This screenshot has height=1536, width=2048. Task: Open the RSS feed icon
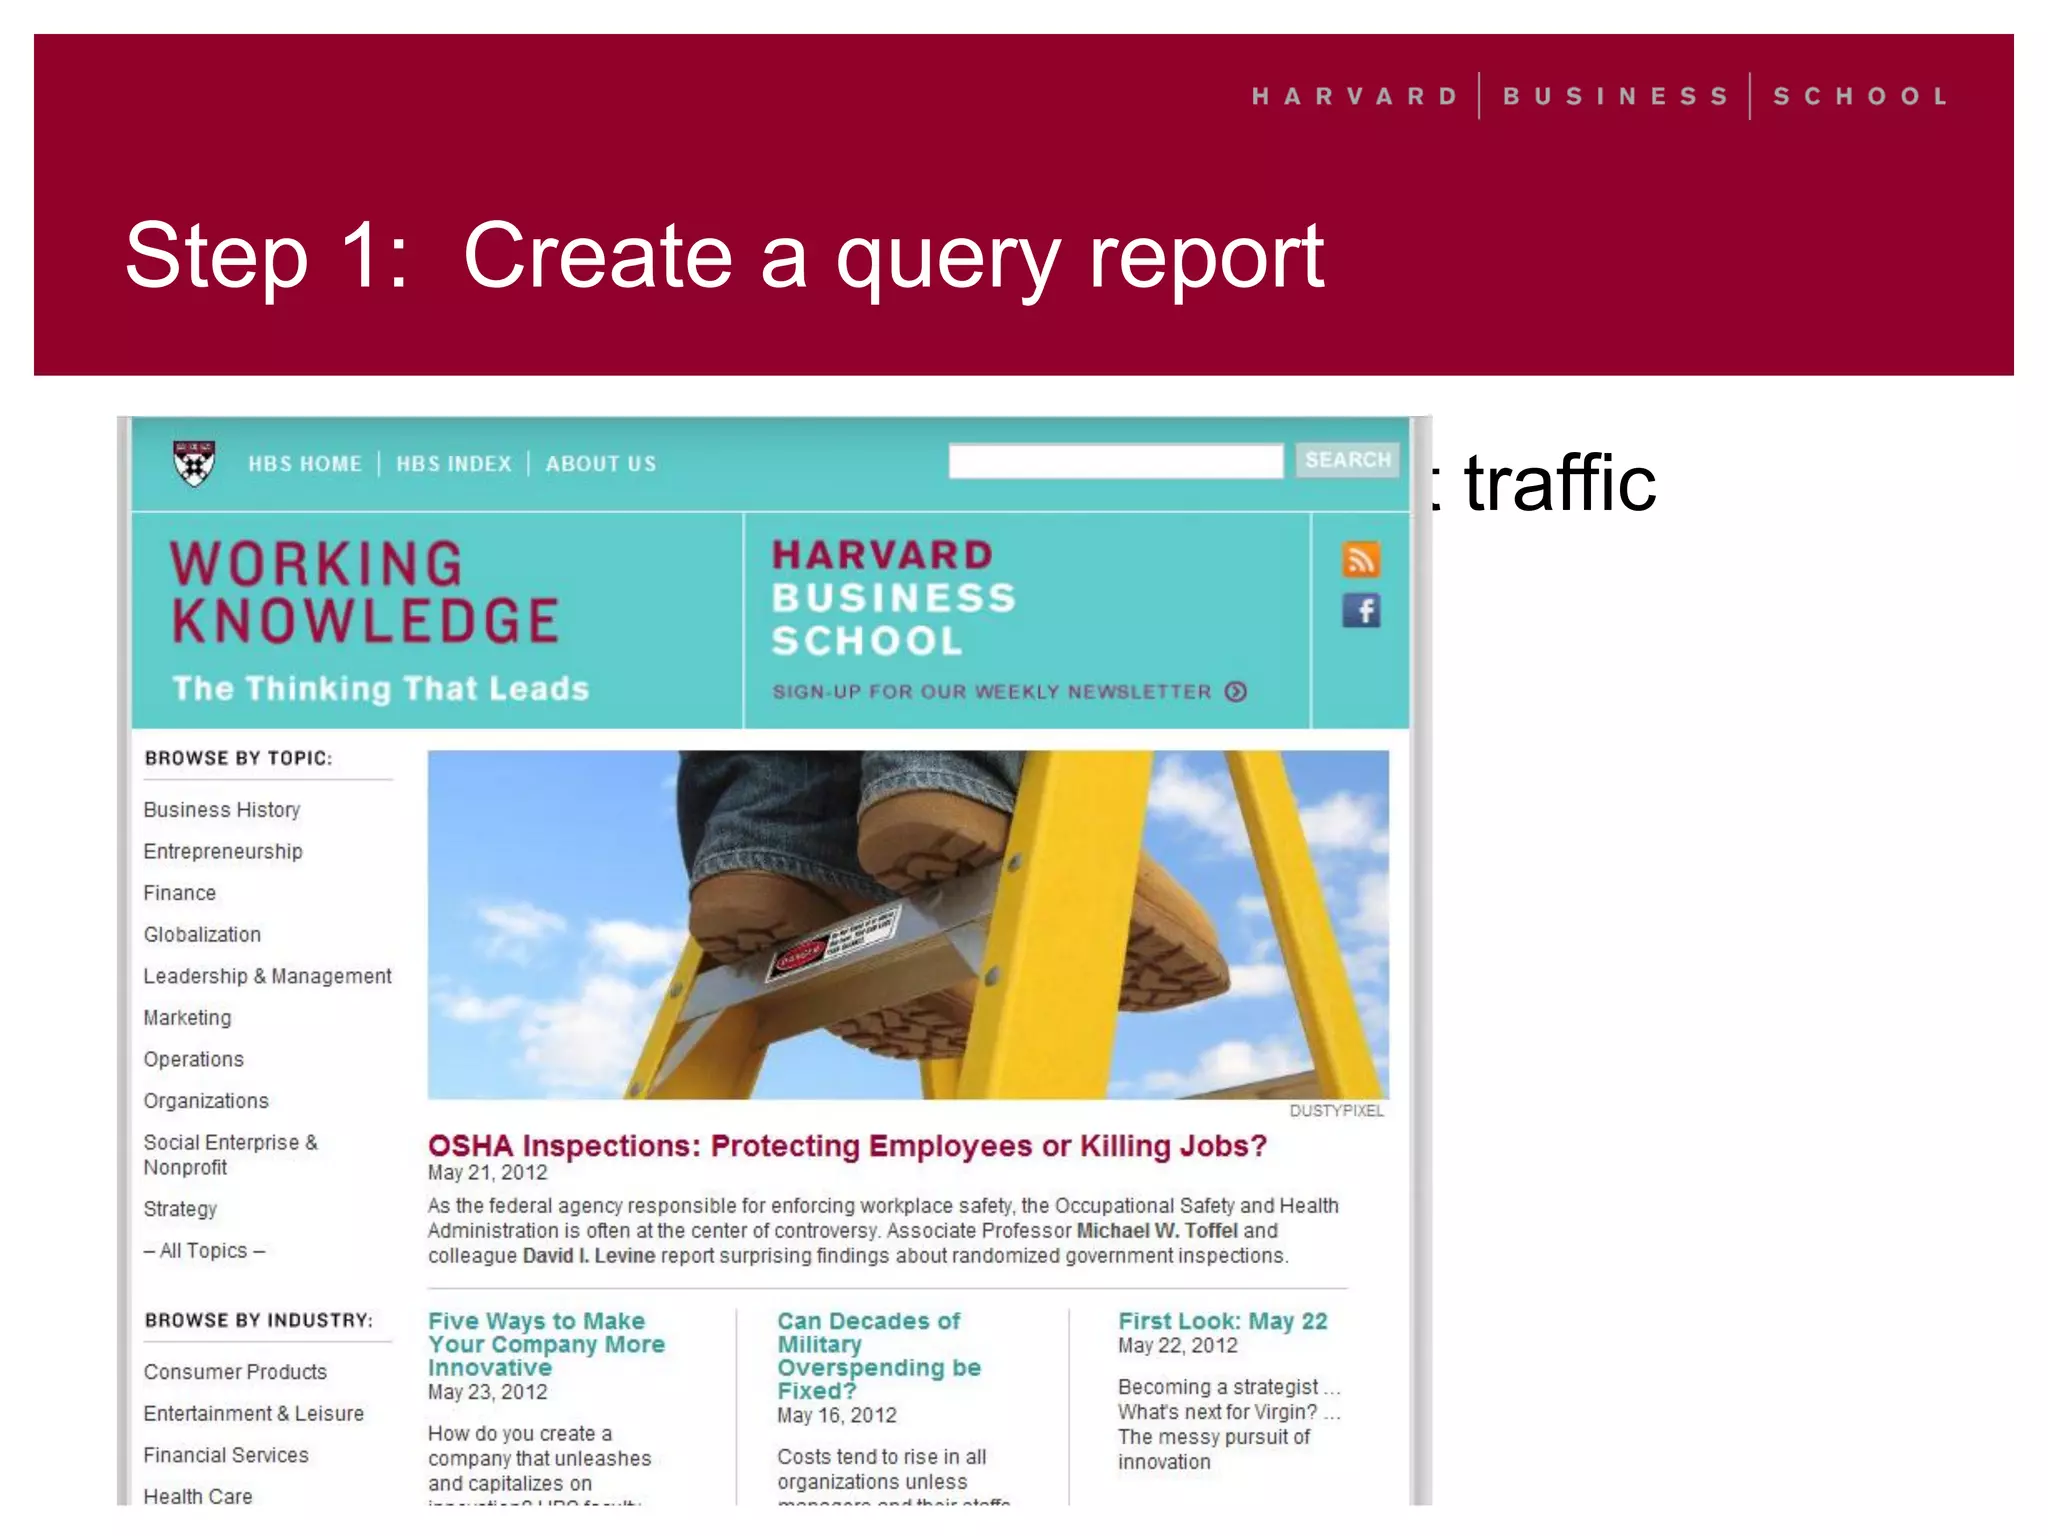(1360, 559)
